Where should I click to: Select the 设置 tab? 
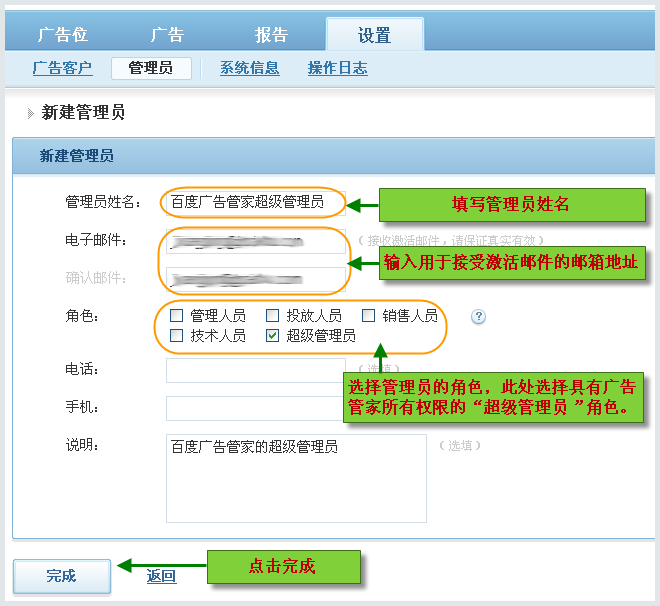[x=375, y=35]
